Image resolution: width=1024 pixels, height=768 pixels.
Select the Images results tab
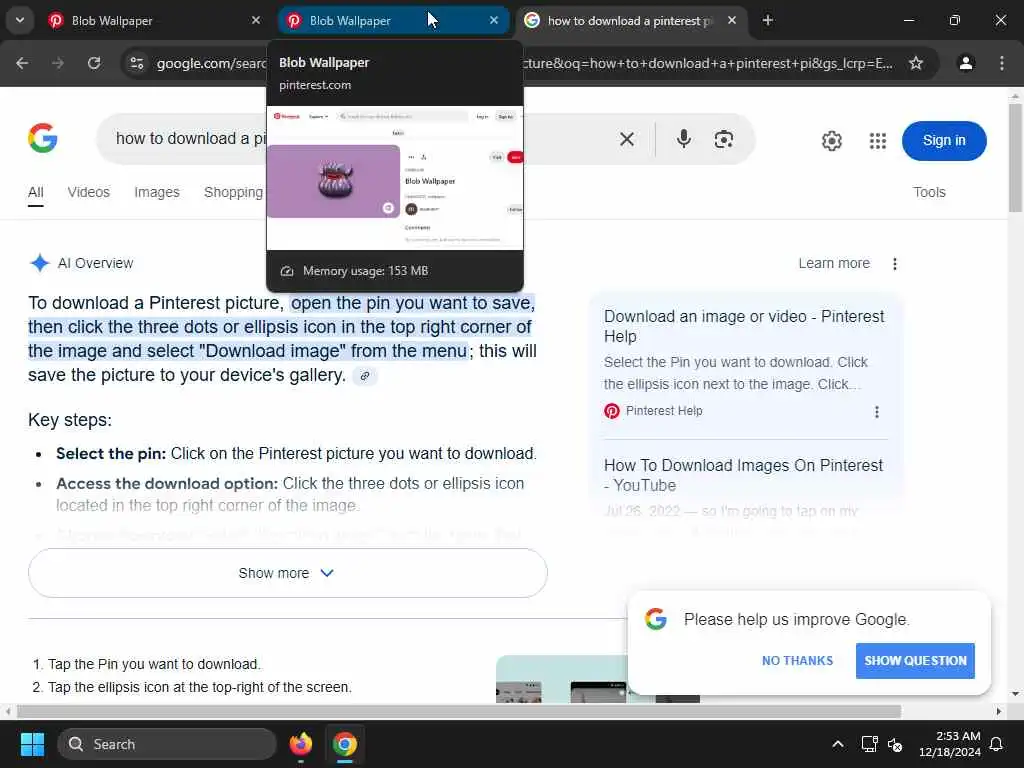(x=157, y=192)
